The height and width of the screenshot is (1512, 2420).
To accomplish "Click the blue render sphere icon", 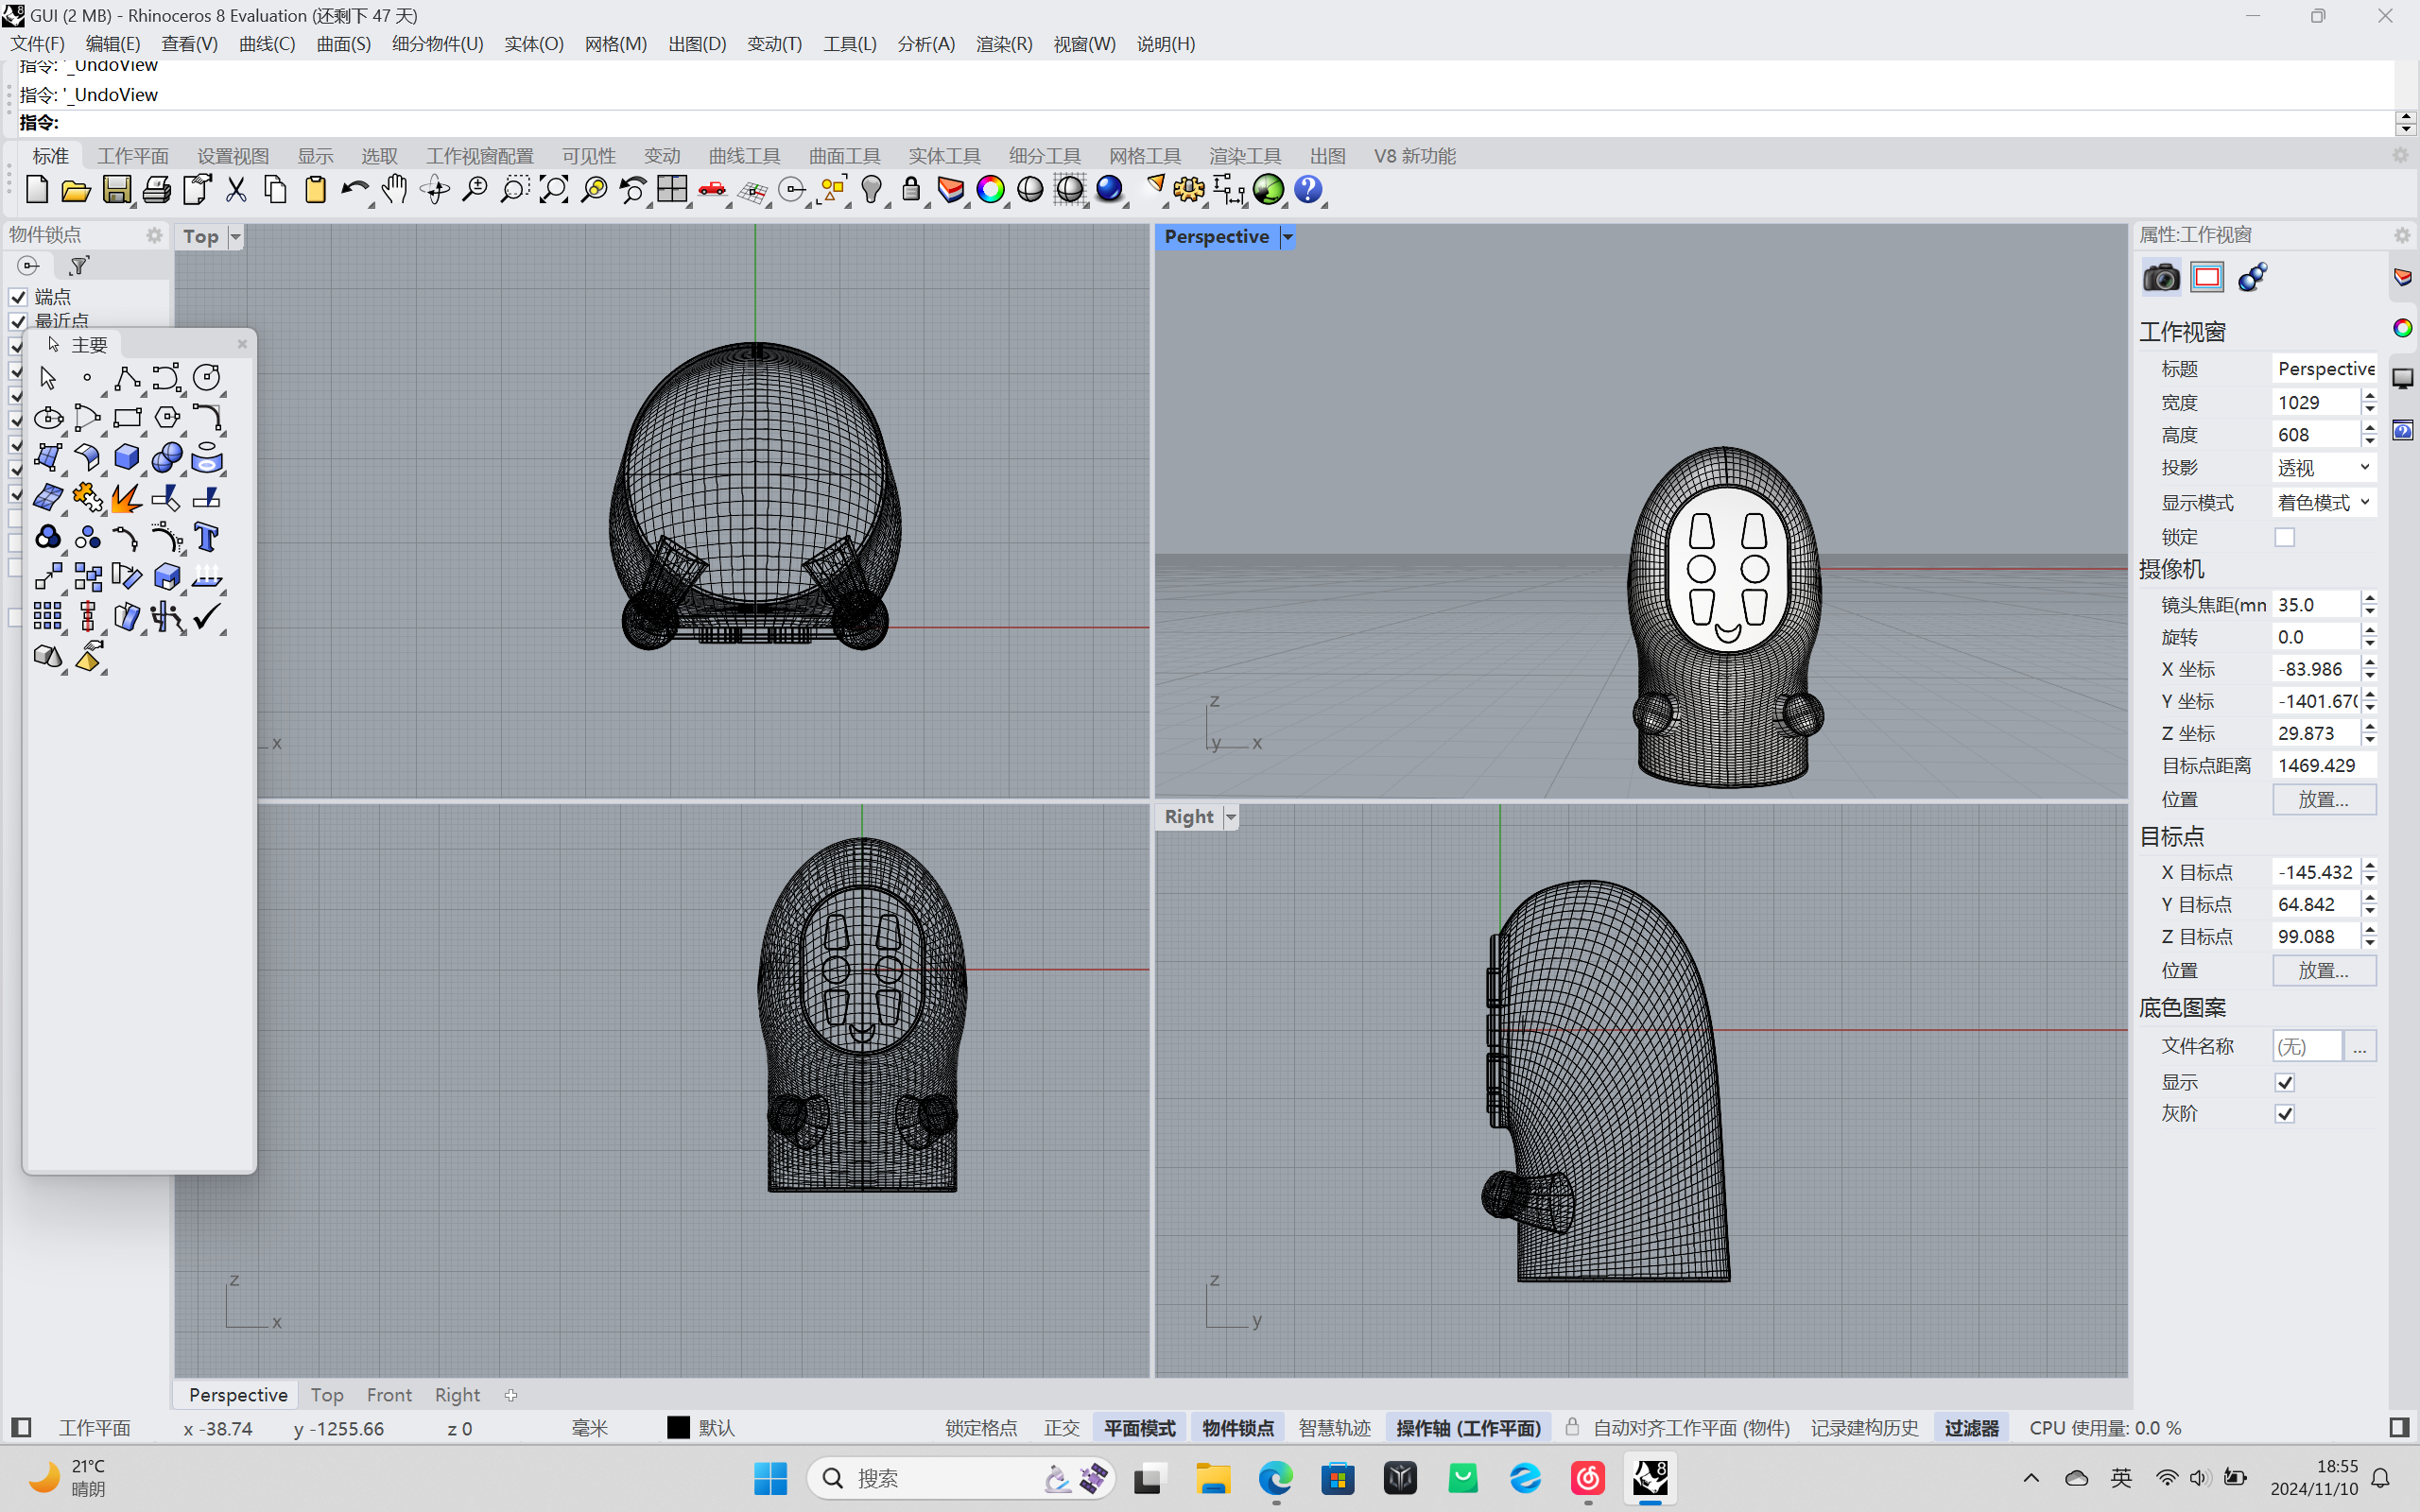I will (x=1109, y=189).
